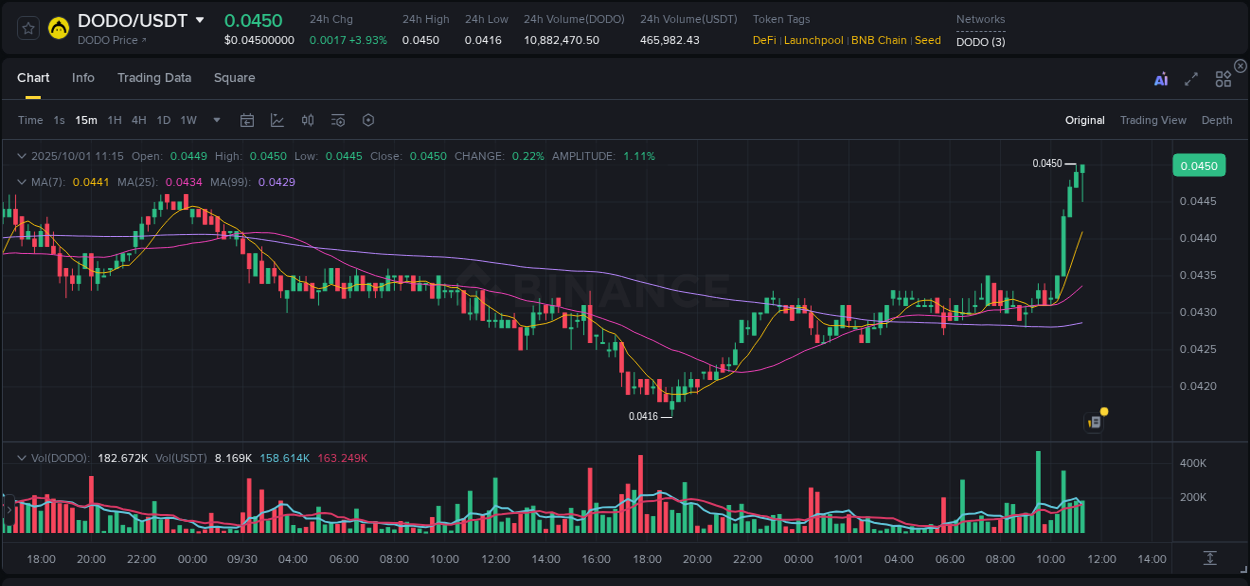Select the chart style line icon
The height and width of the screenshot is (586, 1250).
(277, 120)
